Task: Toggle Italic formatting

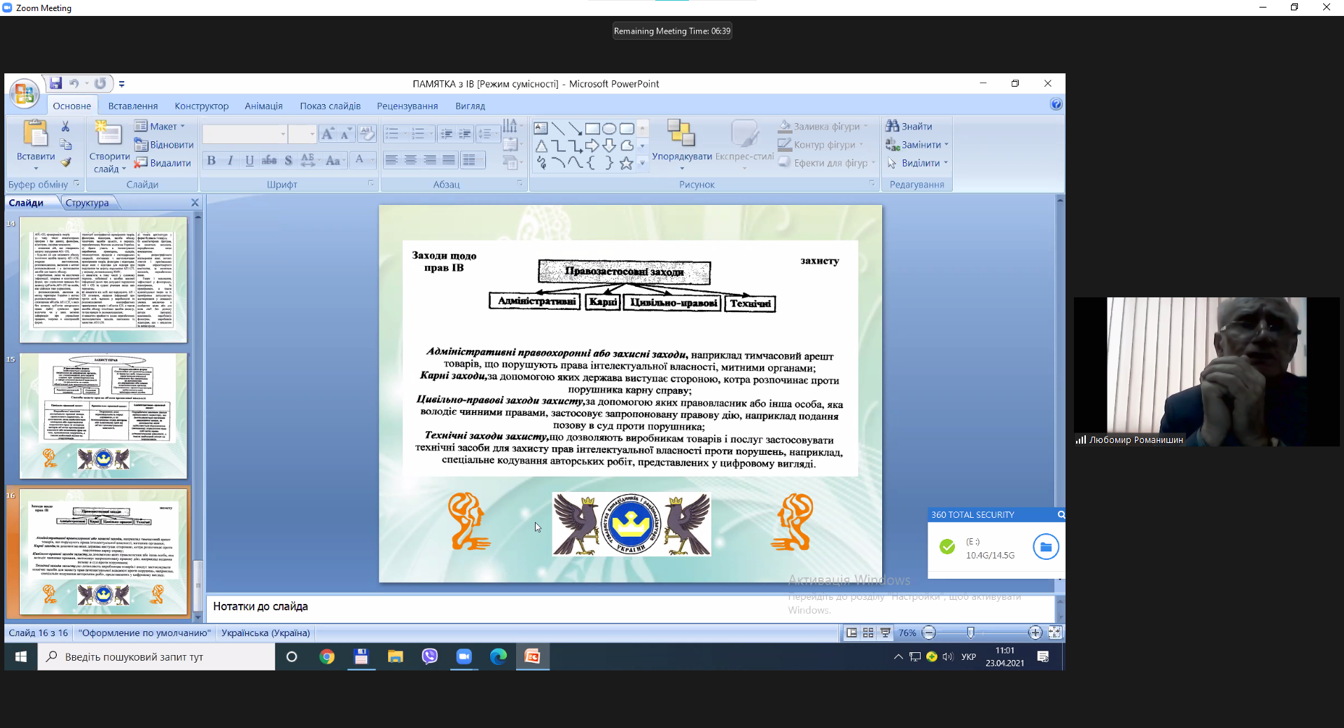Action: (230, 161)
